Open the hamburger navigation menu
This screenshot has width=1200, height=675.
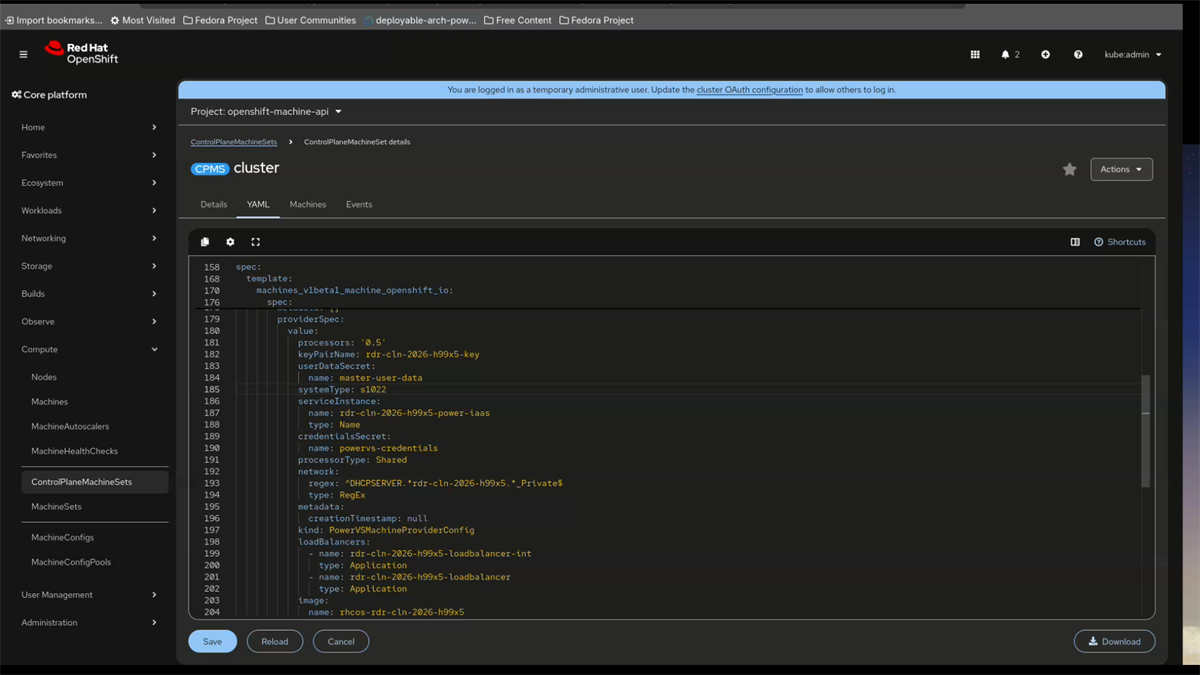[23, 54]
